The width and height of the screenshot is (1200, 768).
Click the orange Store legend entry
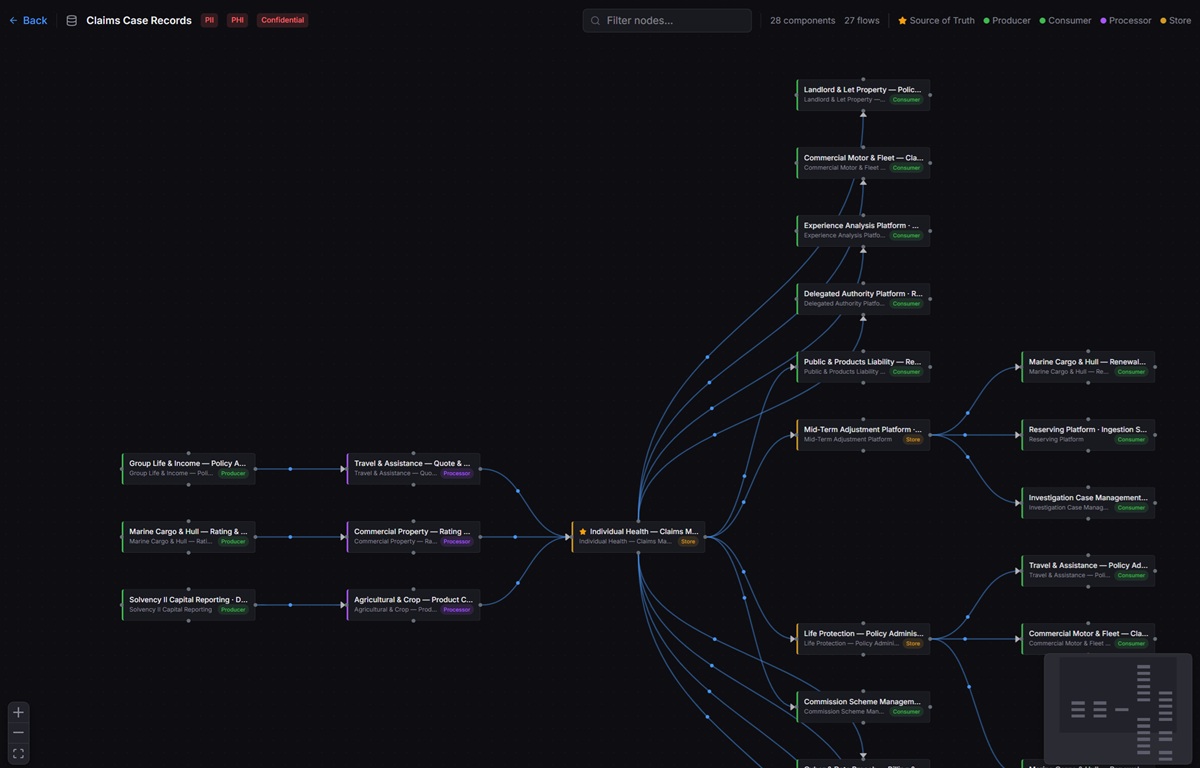click(x=1176, y=20)
